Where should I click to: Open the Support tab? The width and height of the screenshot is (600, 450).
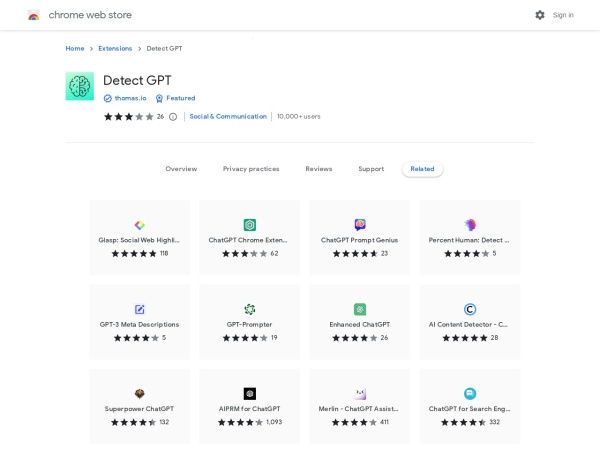coord(371,169)
